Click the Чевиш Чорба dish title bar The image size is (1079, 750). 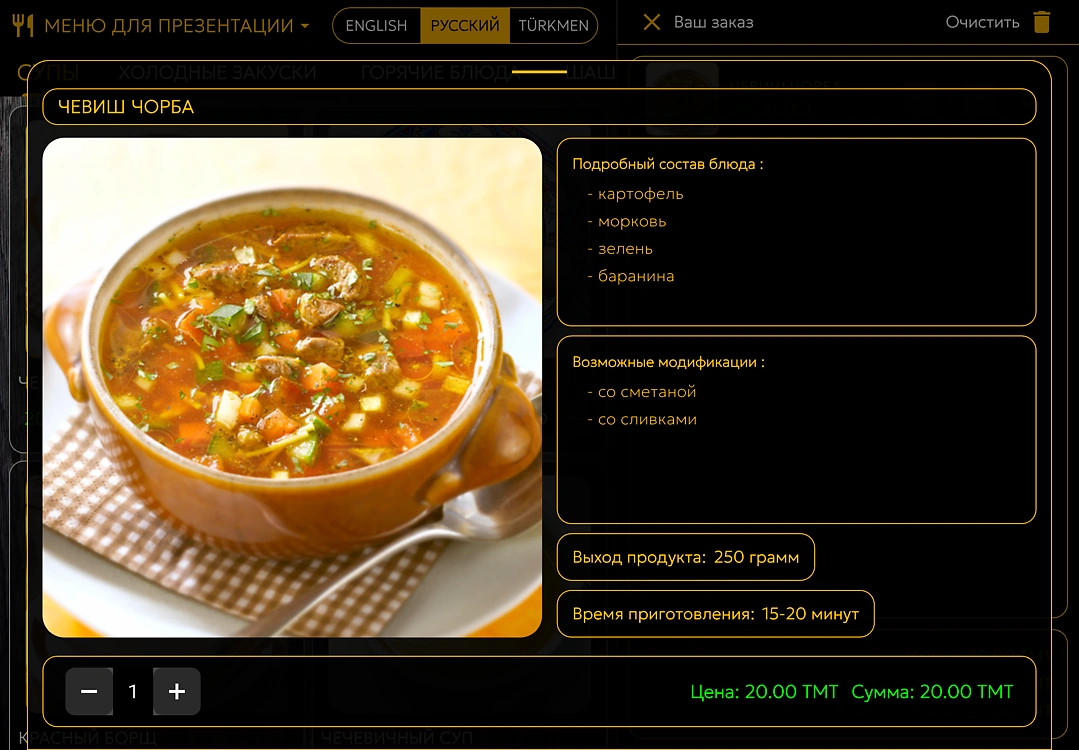(x=539, y=107)
